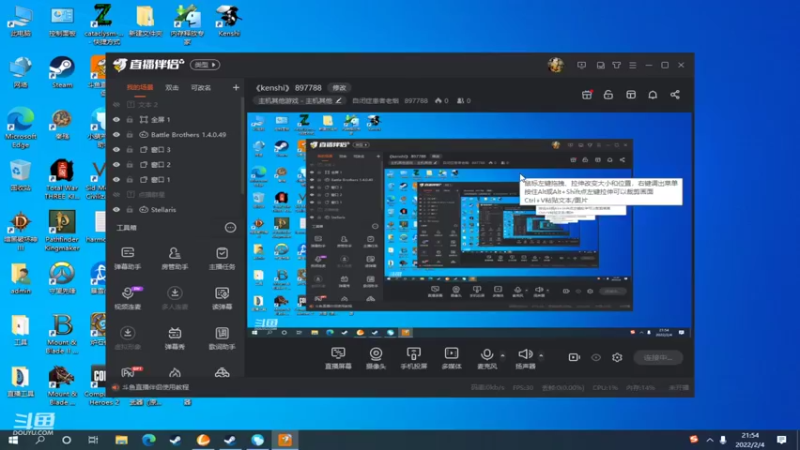Switch to the 双击 scene tab

coord(172,88)
